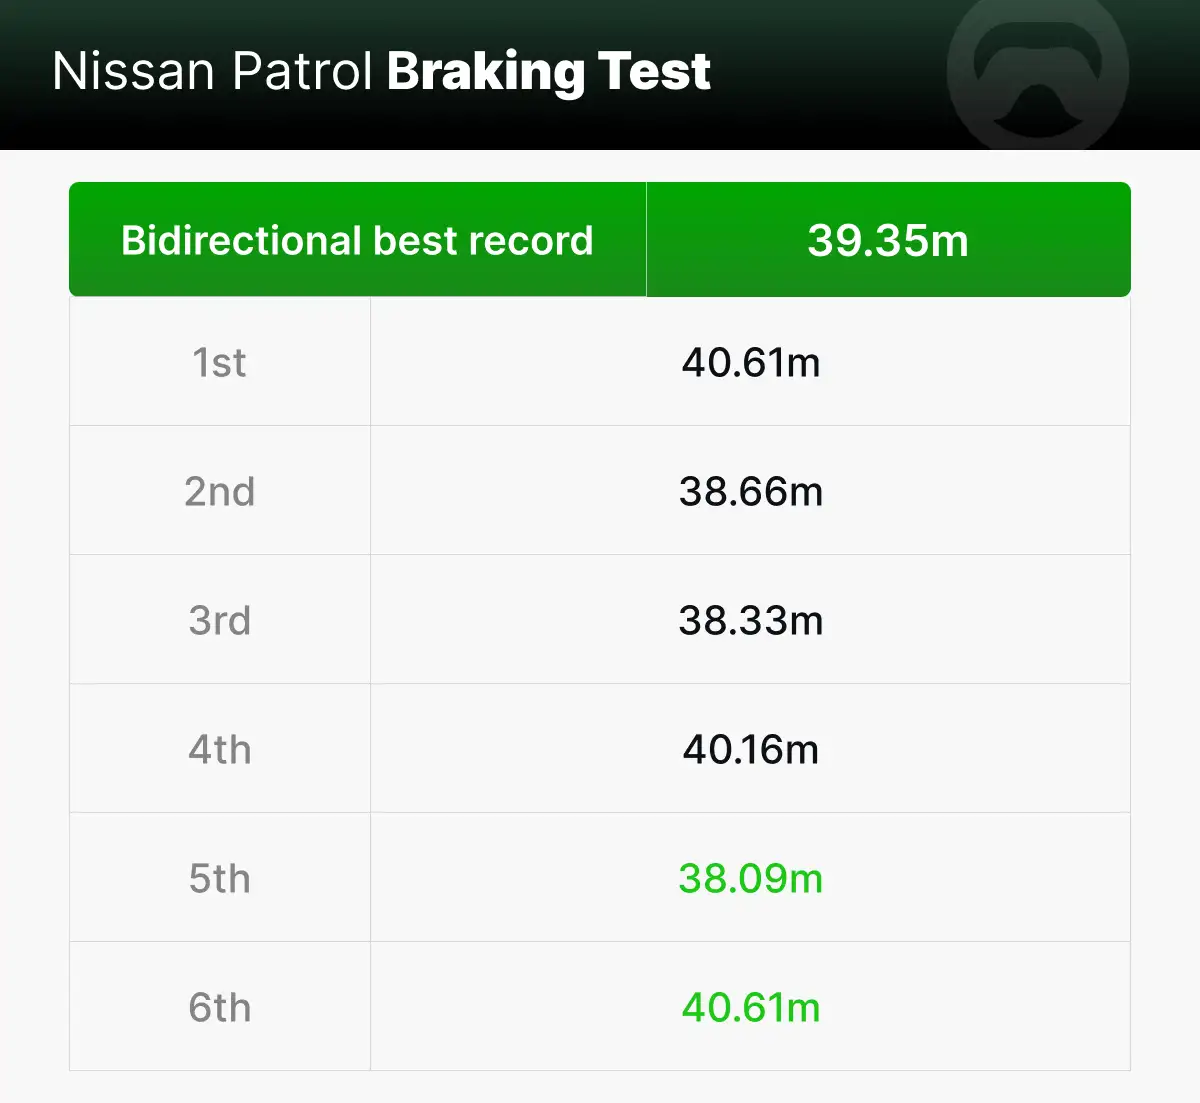This screenshot has height=1103, width=1200.
Task: Click the 38.66m braking distance
Action: tap(750, 492)
